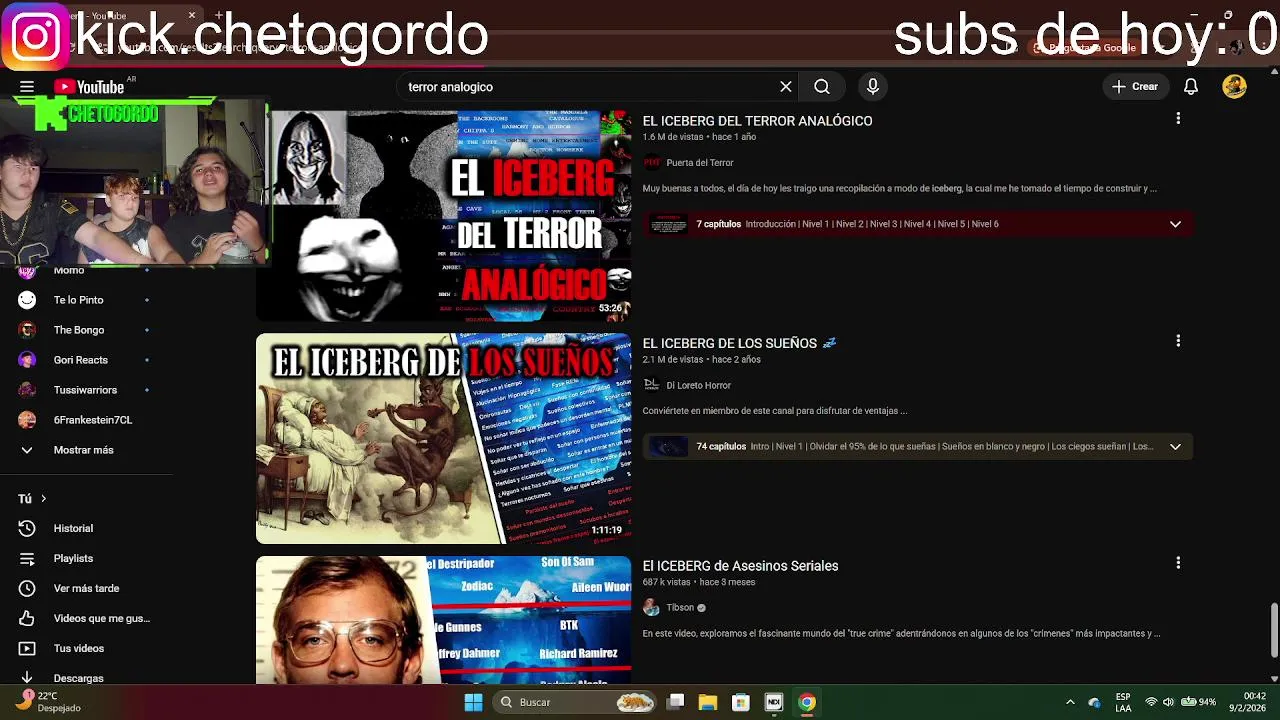This screenshot has height=720, width=1280.
Task: Open the Crear upload menu
Action: tap(1135, 87)
